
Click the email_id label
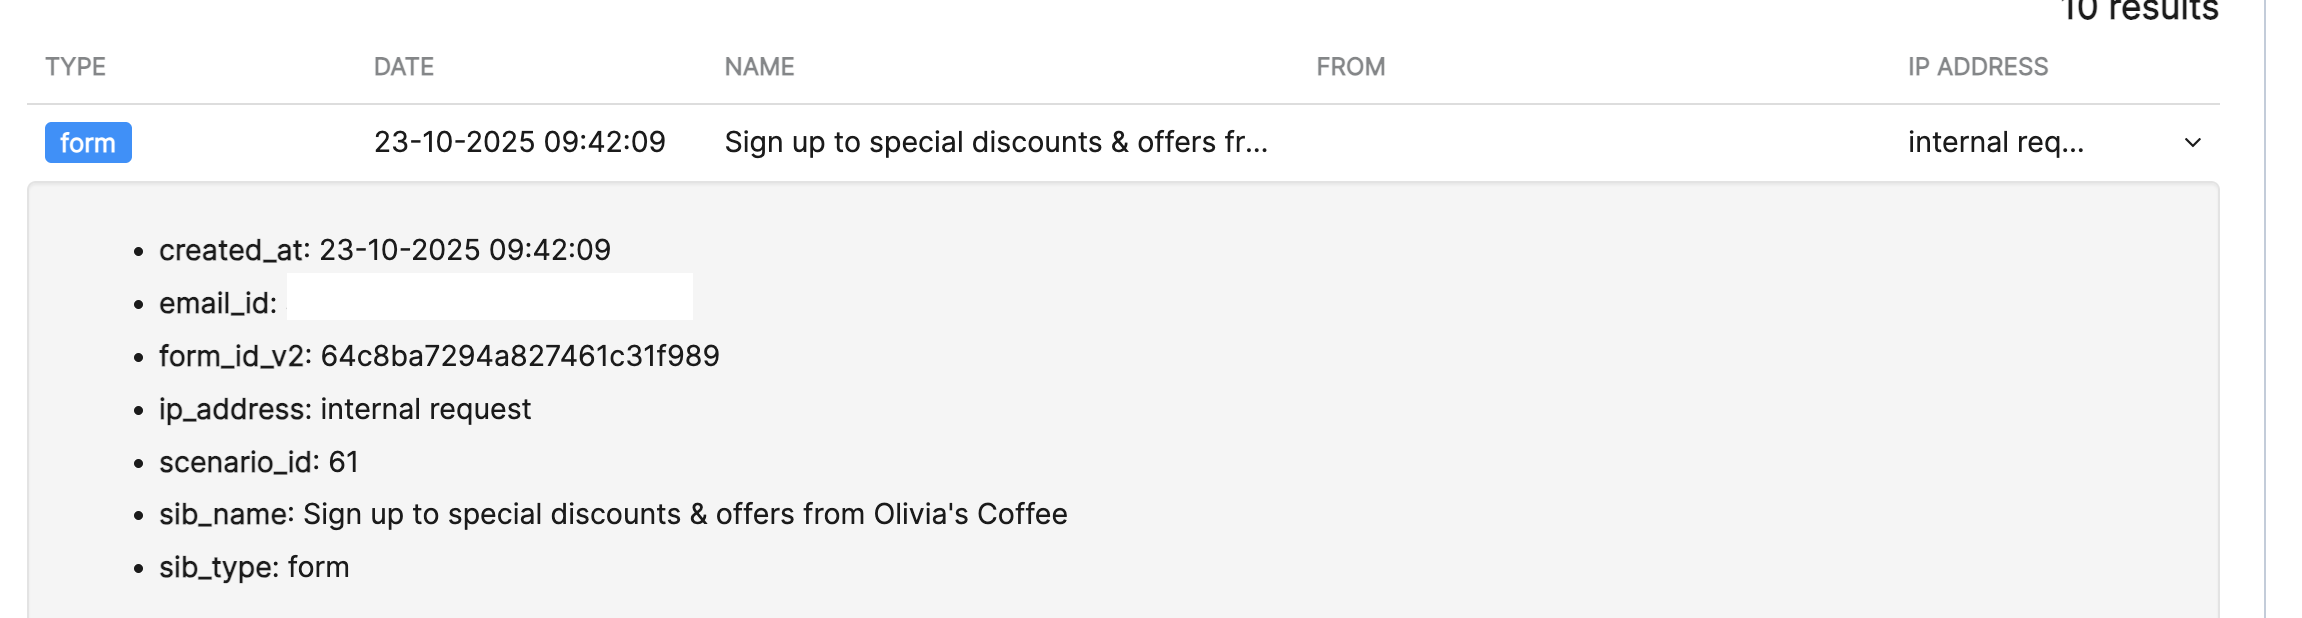tap(217, 303)
